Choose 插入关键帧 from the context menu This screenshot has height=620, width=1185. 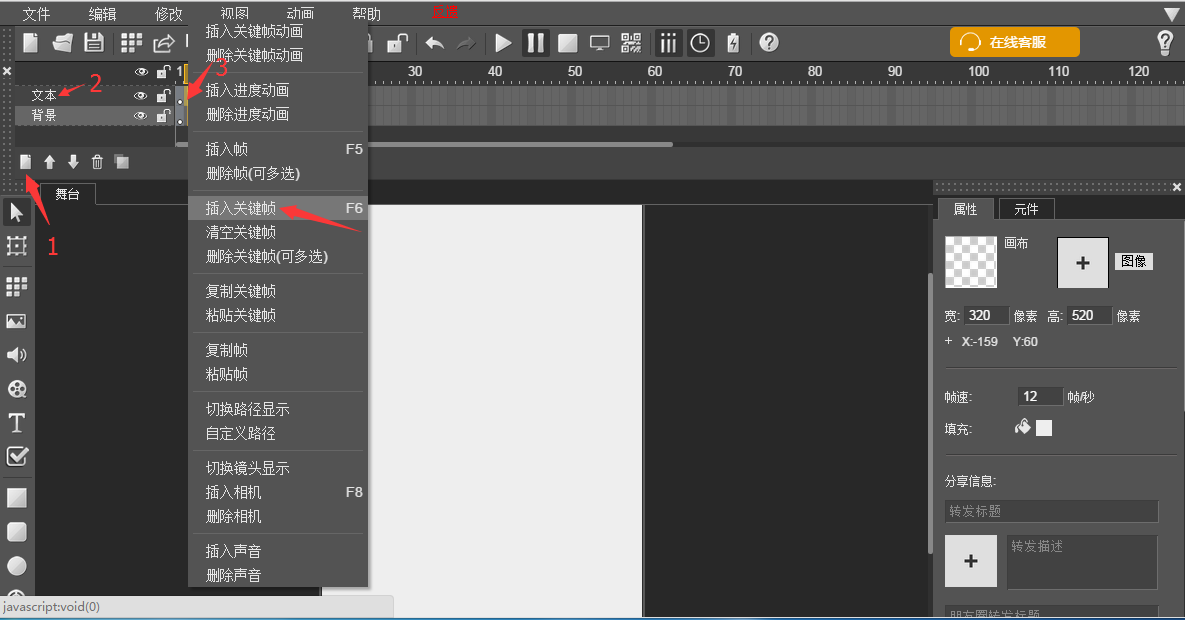point(241,208)
